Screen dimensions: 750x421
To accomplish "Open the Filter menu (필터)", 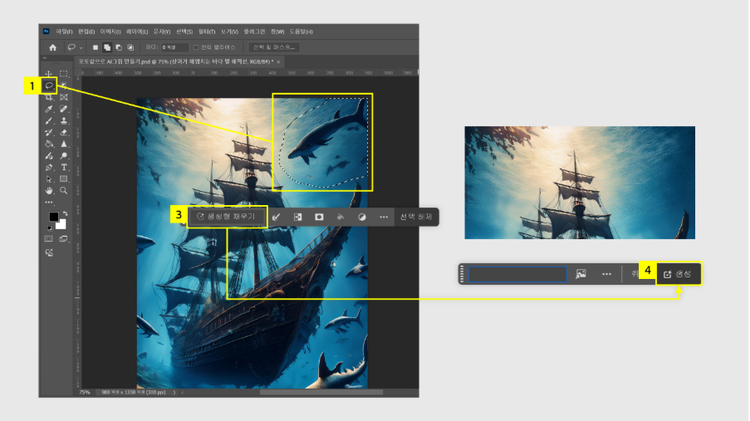I will [x=207, y=32].
